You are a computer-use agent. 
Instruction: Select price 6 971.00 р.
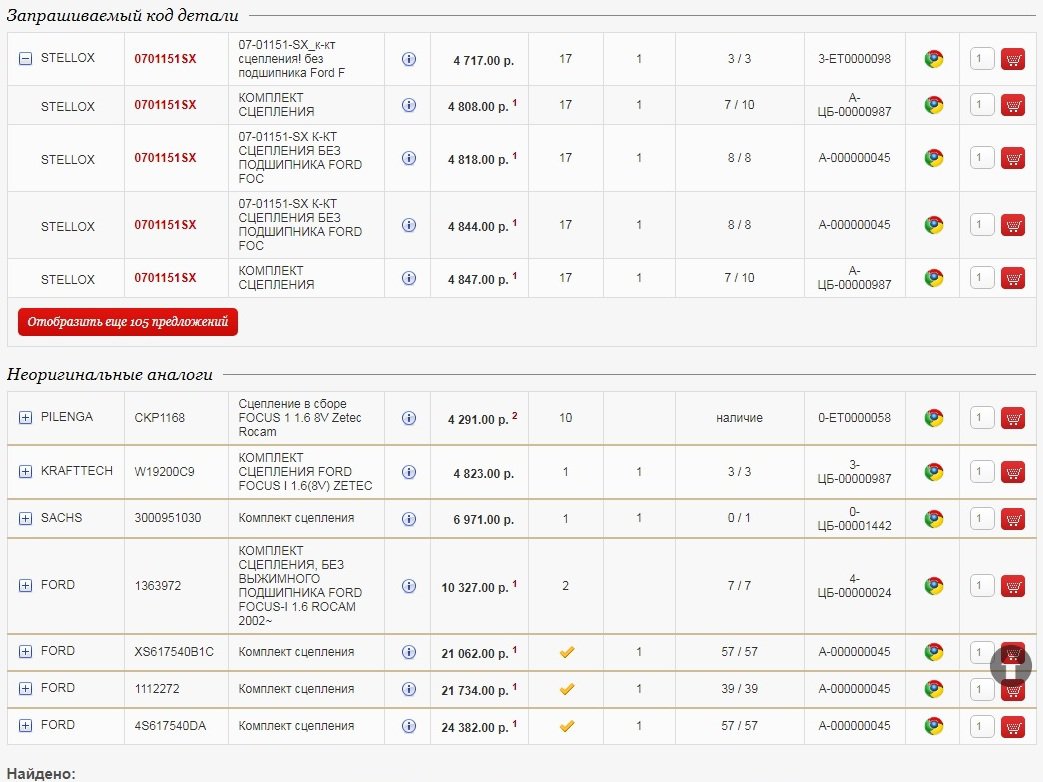(x=484, y=520)
